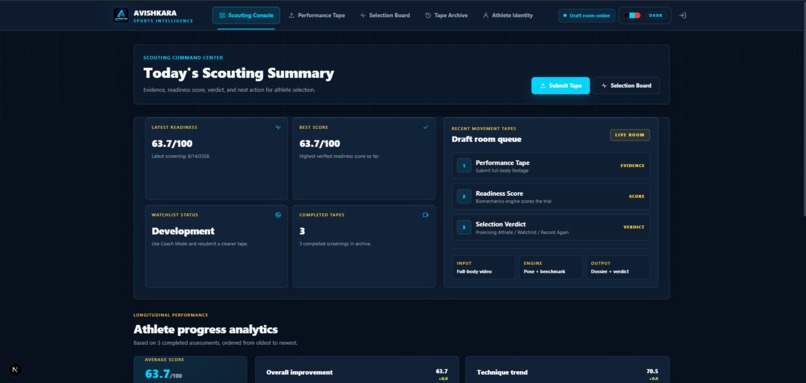806x383 pixels.
Task: Click the Live Room badge
Action: pyautogui.click(x=630, y=135)
